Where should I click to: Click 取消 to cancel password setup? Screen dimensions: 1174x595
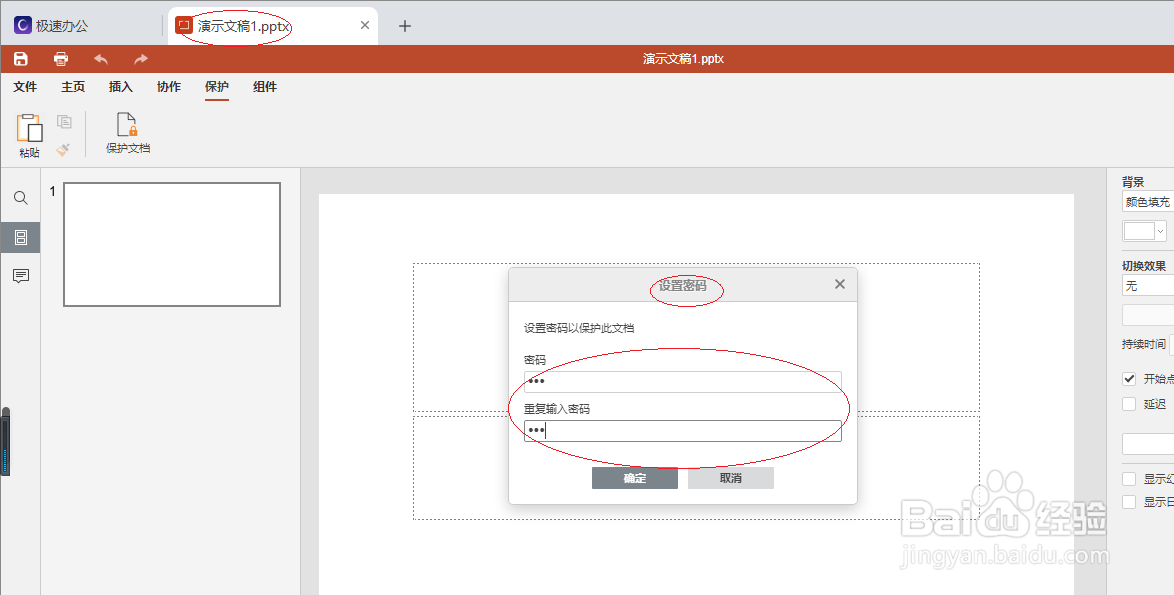coord(730,477)
